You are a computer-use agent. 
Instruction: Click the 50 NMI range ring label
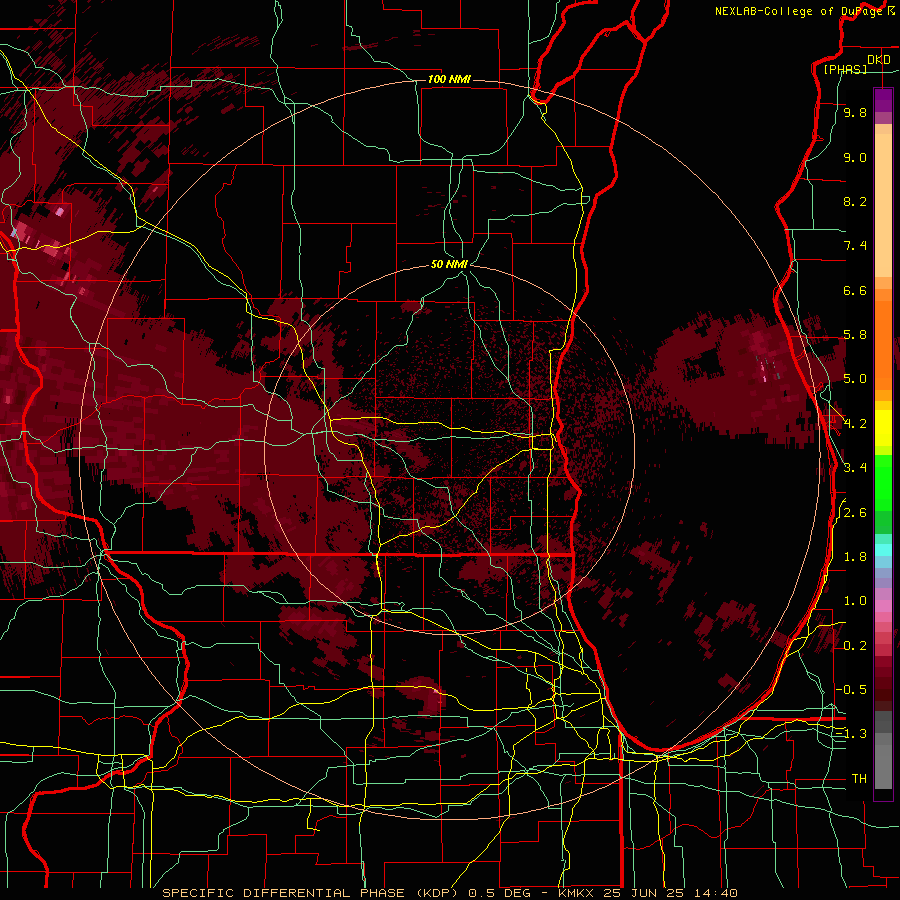pos(449,265)
